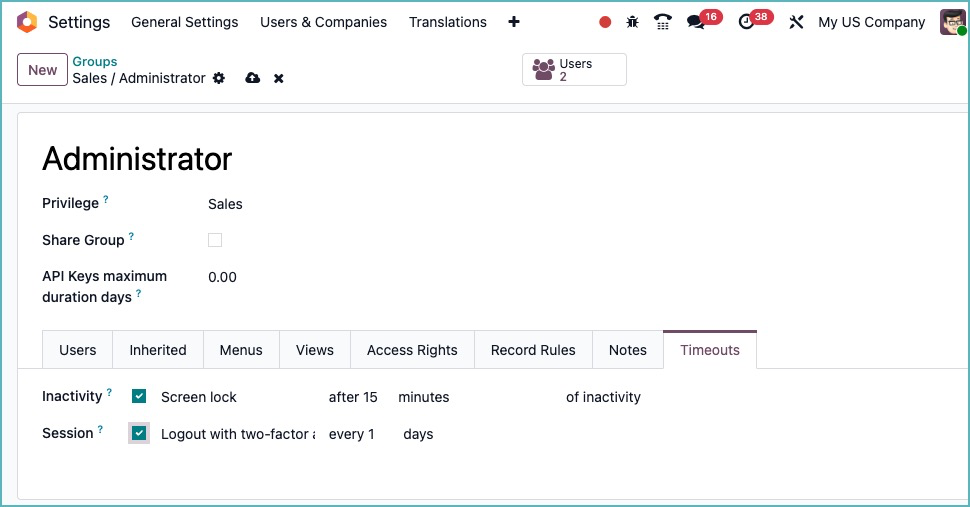Open conversations with 16 unread badge
The width and height of the screenshot is (970, 507).
click(696, 22)
